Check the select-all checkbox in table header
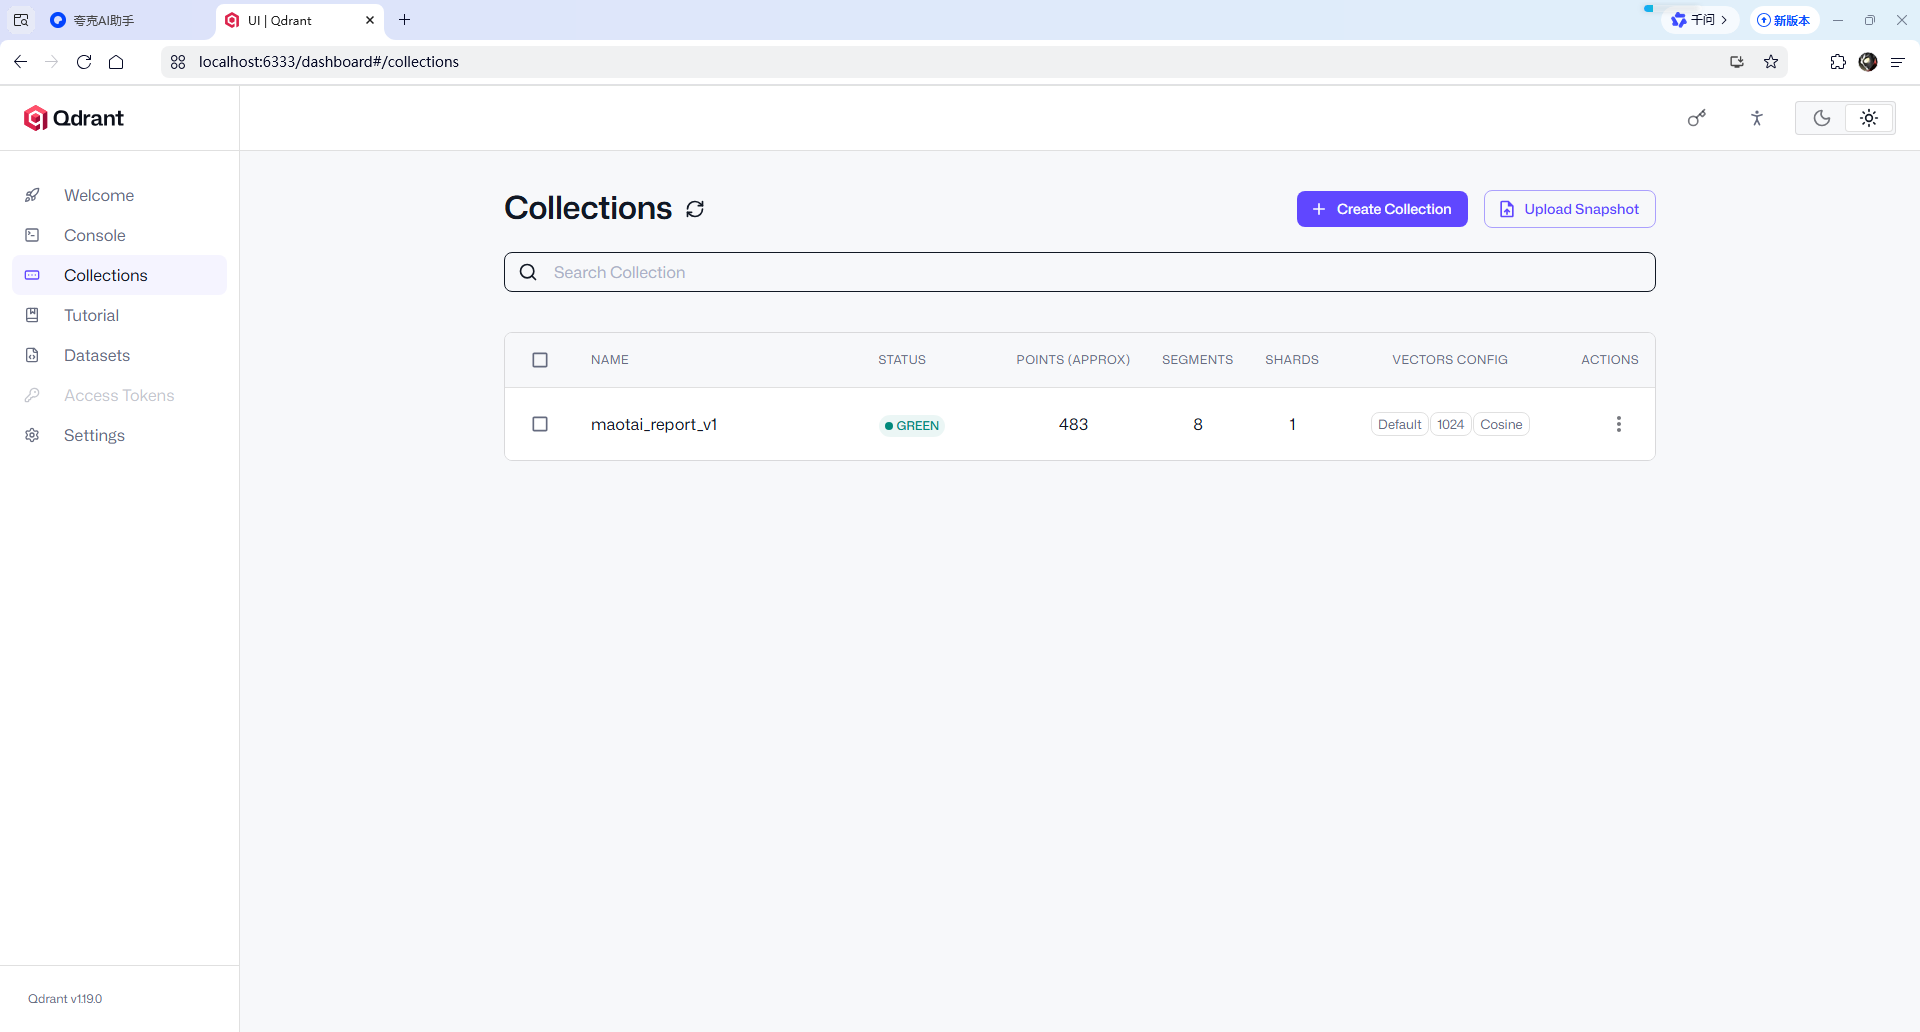This screenshot has height=1032, width=1920. pos(540,360)
